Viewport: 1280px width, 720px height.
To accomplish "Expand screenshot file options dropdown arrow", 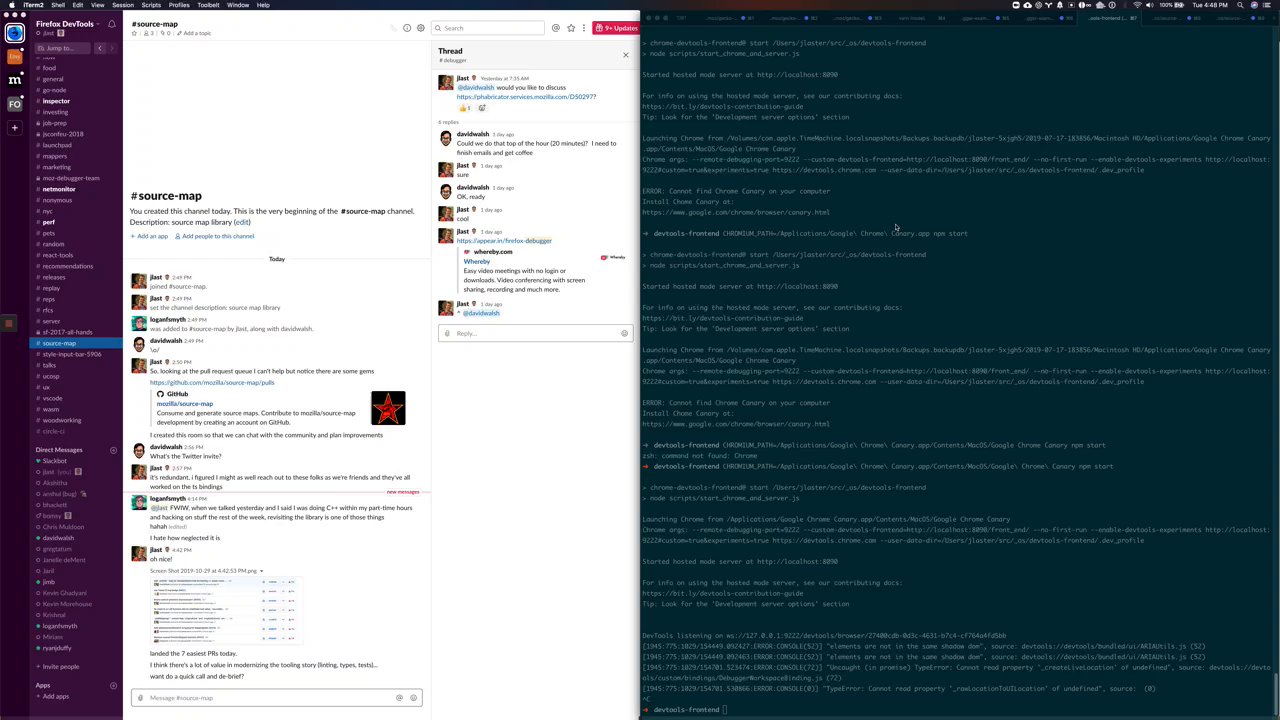I will [x=261, y=571].
